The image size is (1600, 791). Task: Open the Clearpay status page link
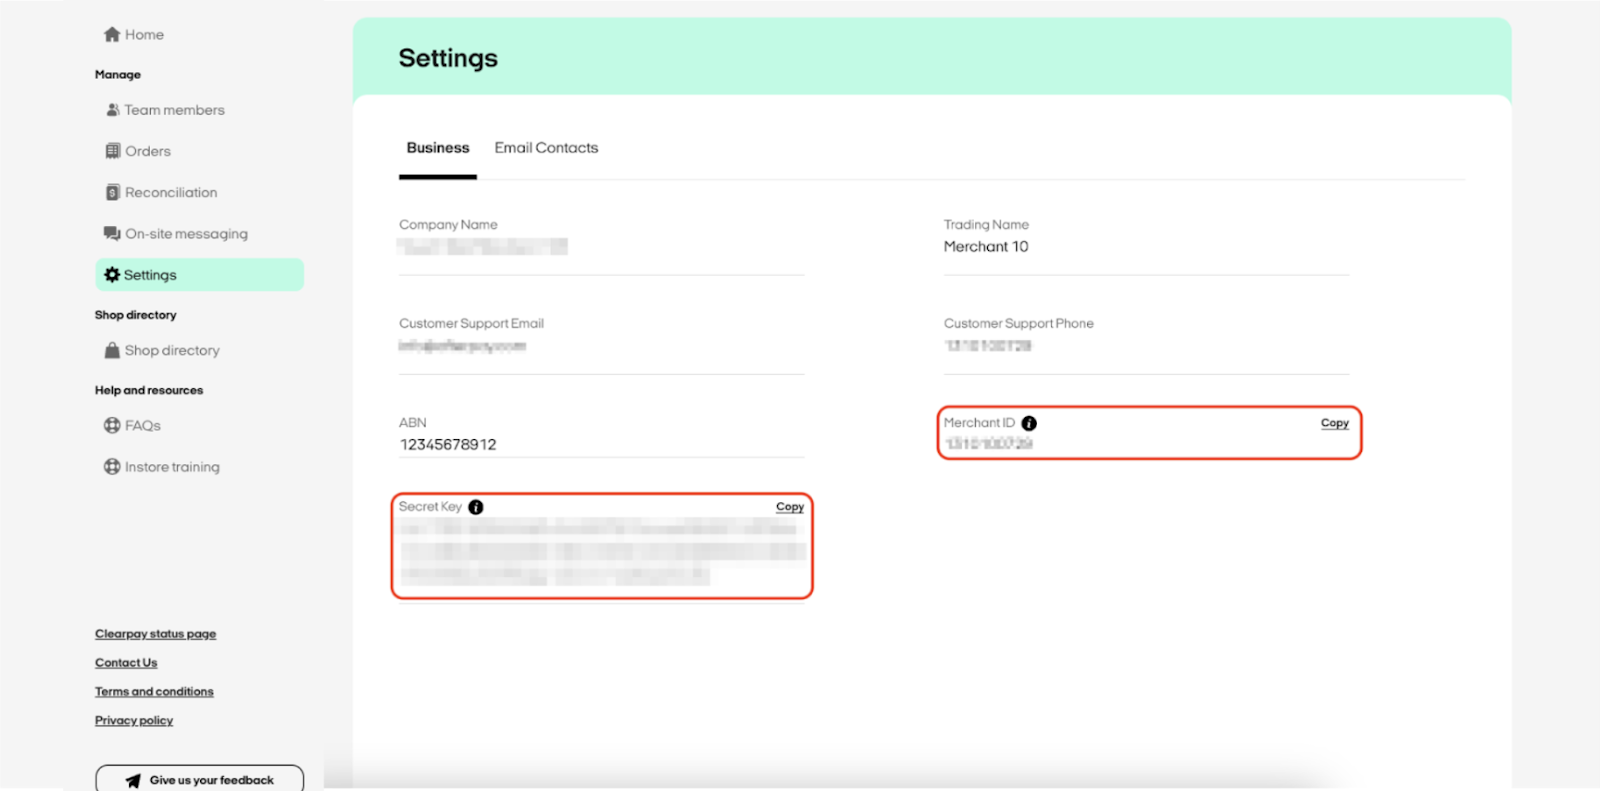point(155,634)
